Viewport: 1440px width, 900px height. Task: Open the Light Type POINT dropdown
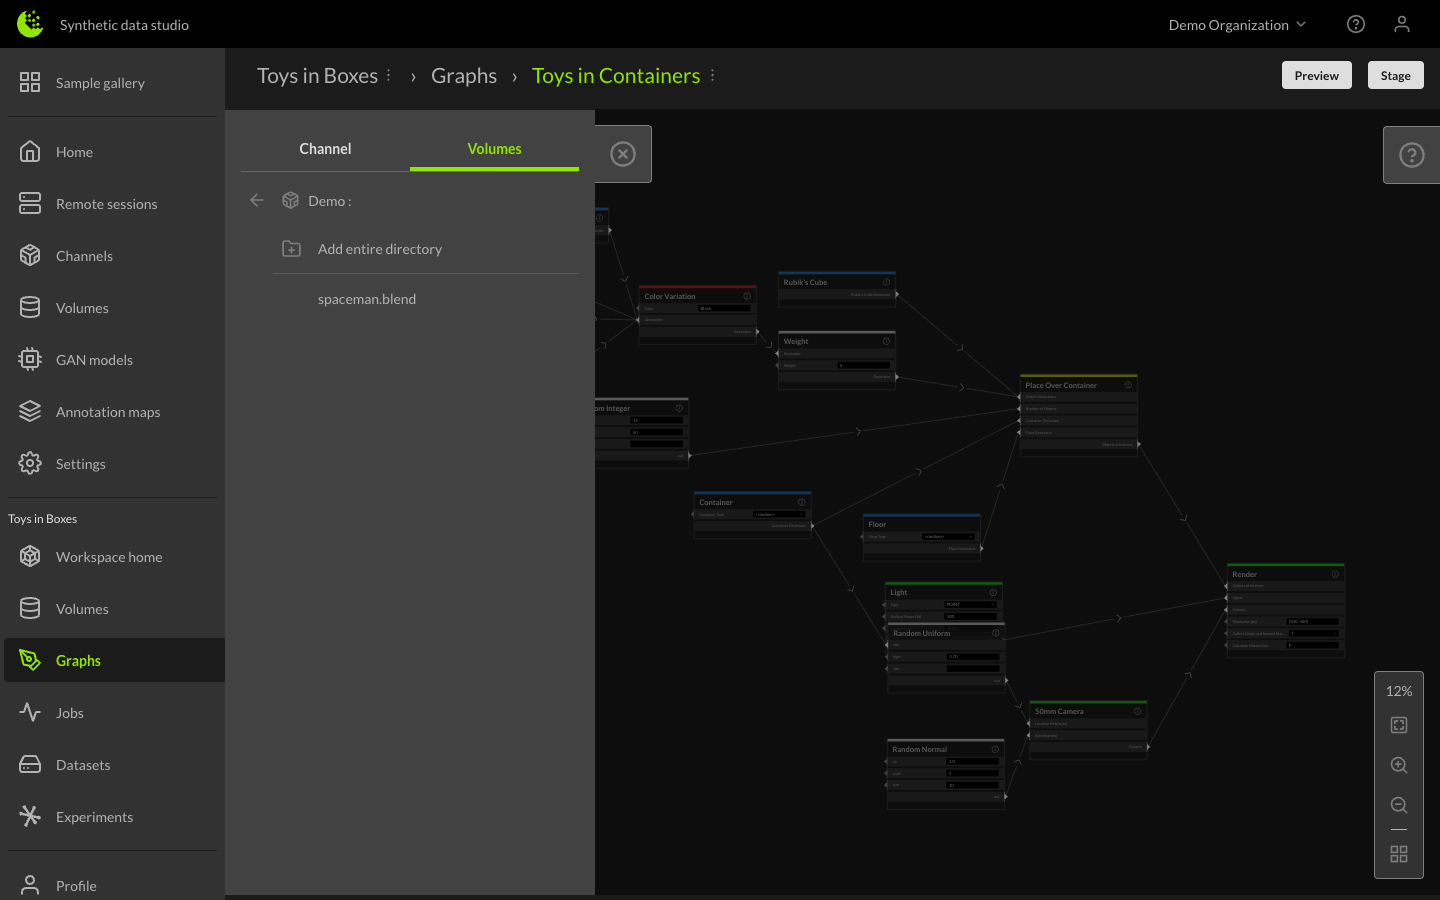(970, 604)
